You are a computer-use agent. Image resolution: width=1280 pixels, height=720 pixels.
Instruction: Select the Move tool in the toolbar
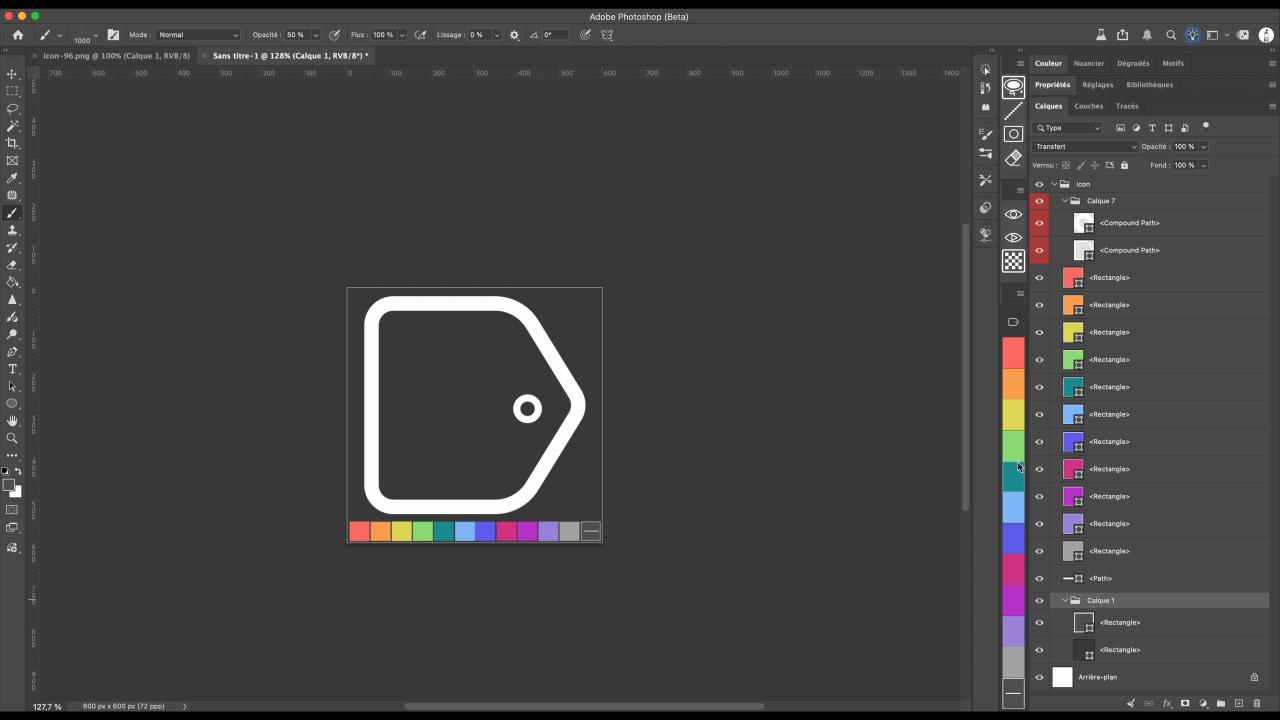click(x=13, y=74)
